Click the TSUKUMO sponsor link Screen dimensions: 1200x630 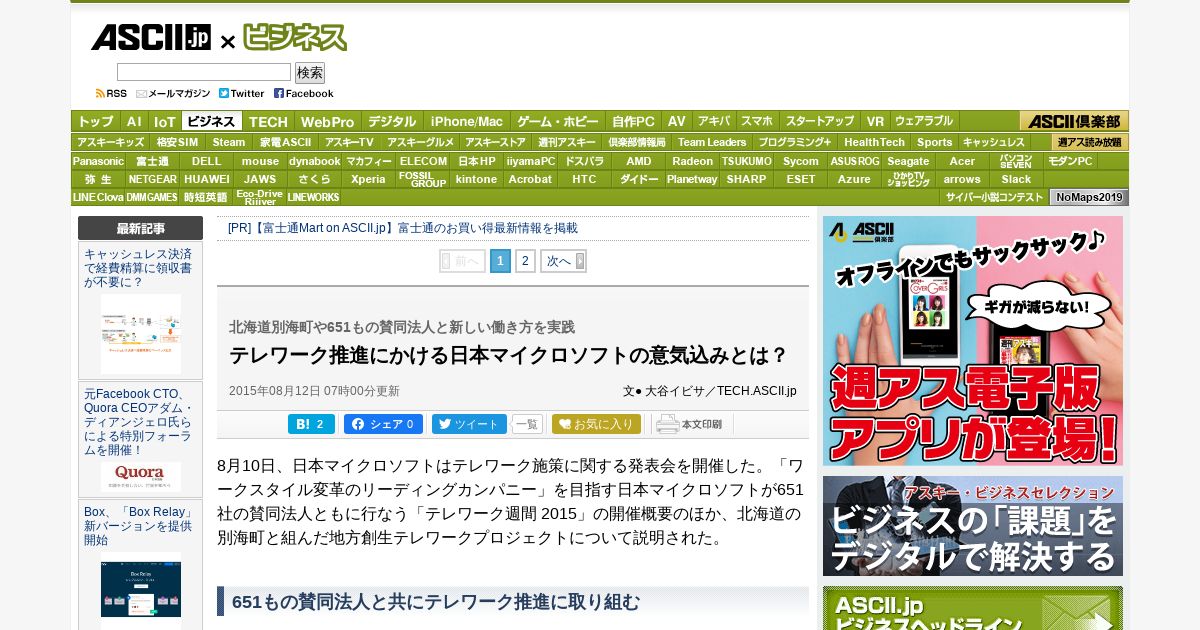[x=746, y=160]
